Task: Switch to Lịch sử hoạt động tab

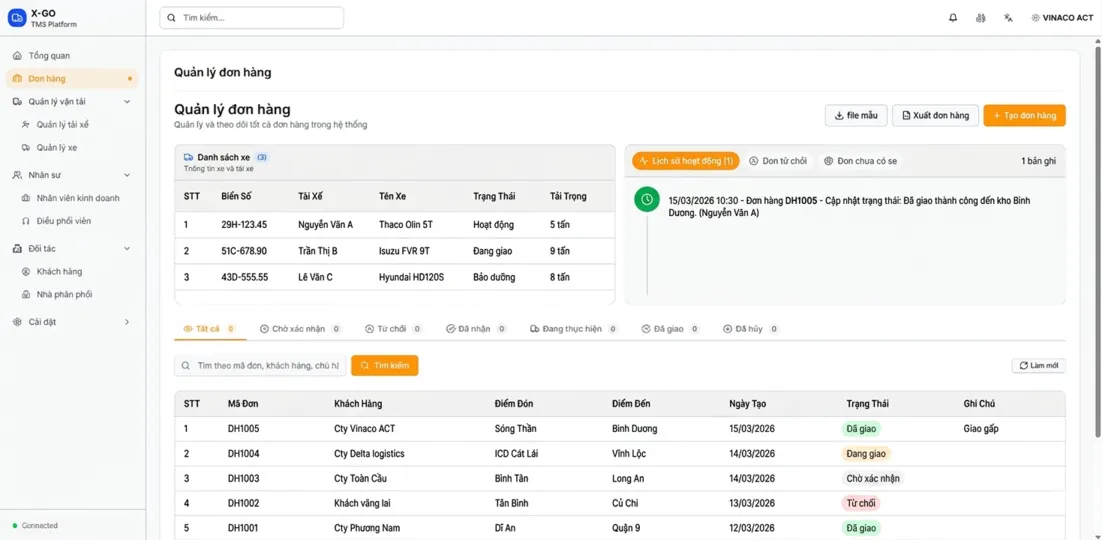Action: [x=686, y=161]
